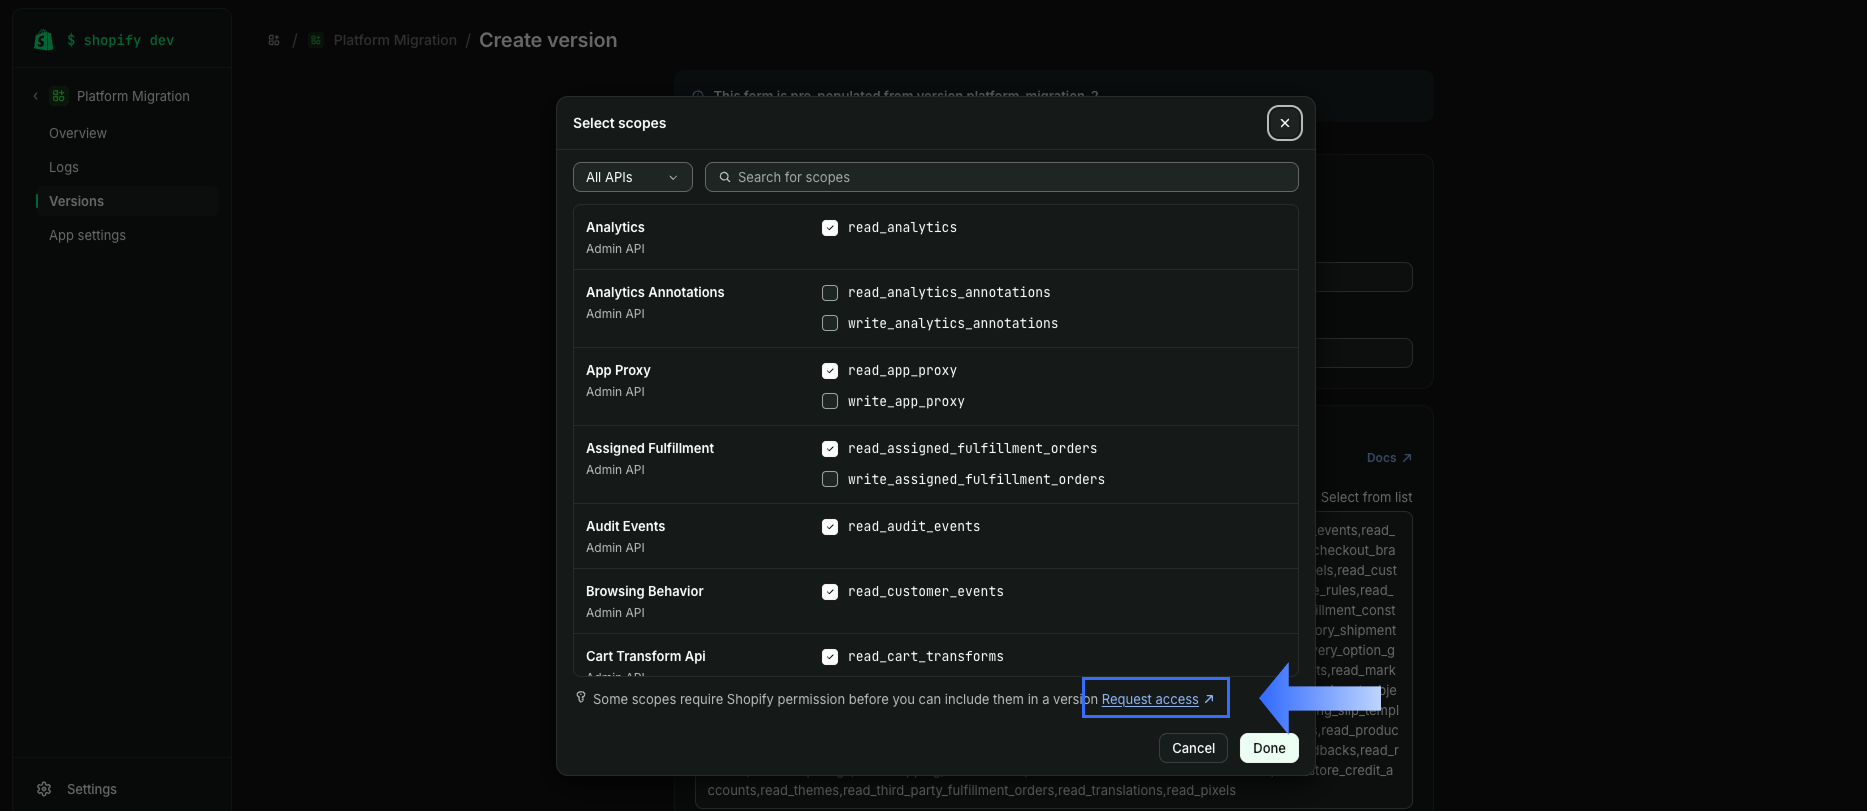Viewport: 1867px width, 811px height.
Task: Uncheck read_customer_events scope
Action: (x=830, y=592)
